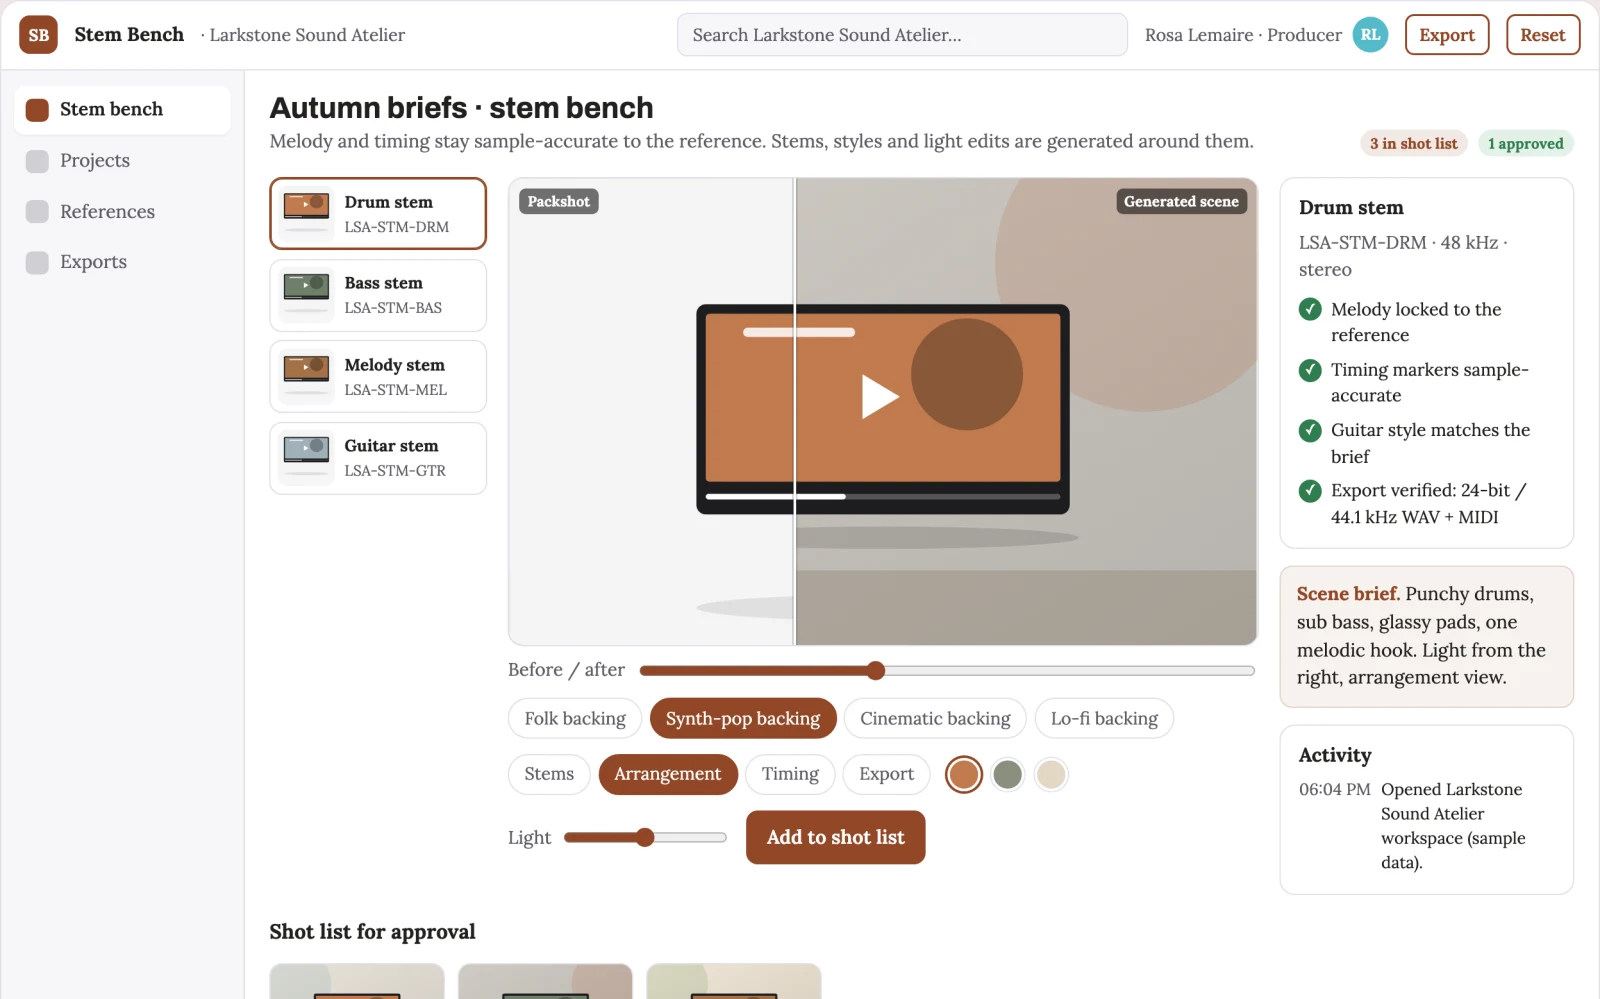This screenshot has width=1600, height=999.
Task: Switch to the Timing view
Action: tap(790, 774)
